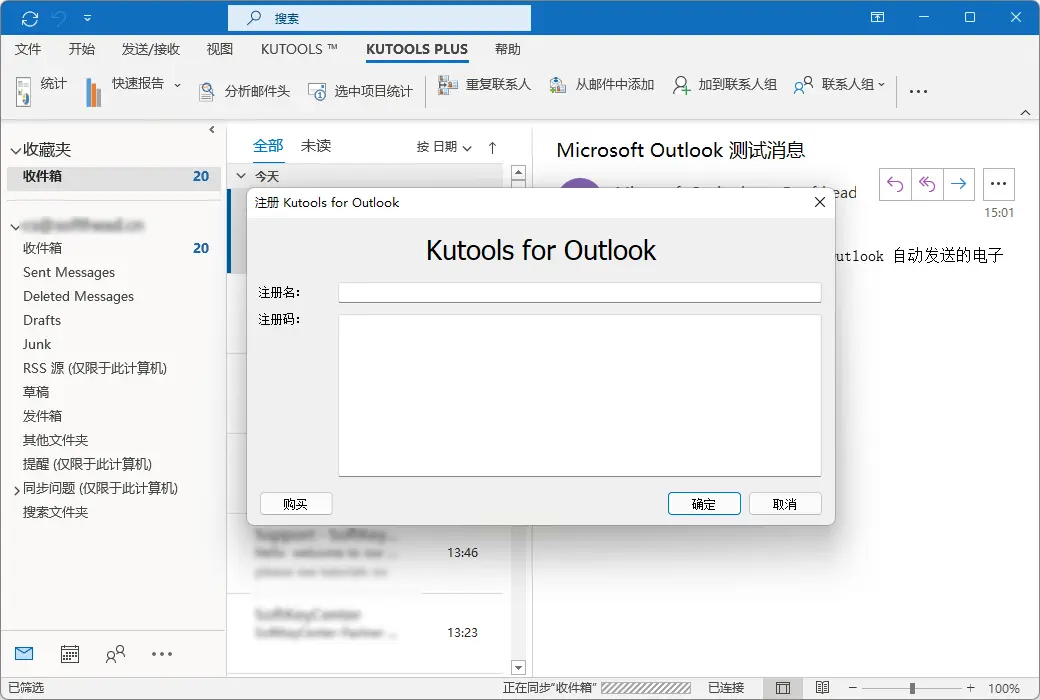1040x700 pixels.
Task: Switch to the 视图 ribbon tab
Action: 220,49
